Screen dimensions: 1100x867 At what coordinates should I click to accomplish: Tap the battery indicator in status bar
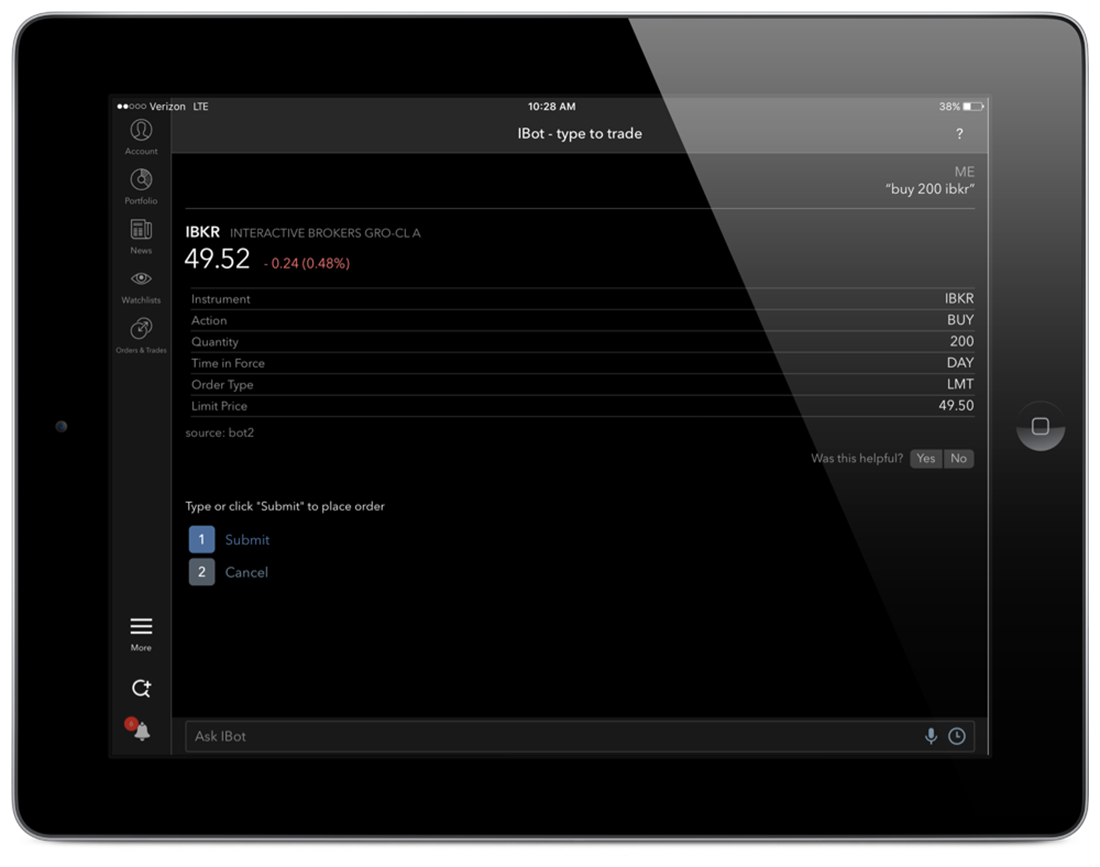[x=973, y=107]
